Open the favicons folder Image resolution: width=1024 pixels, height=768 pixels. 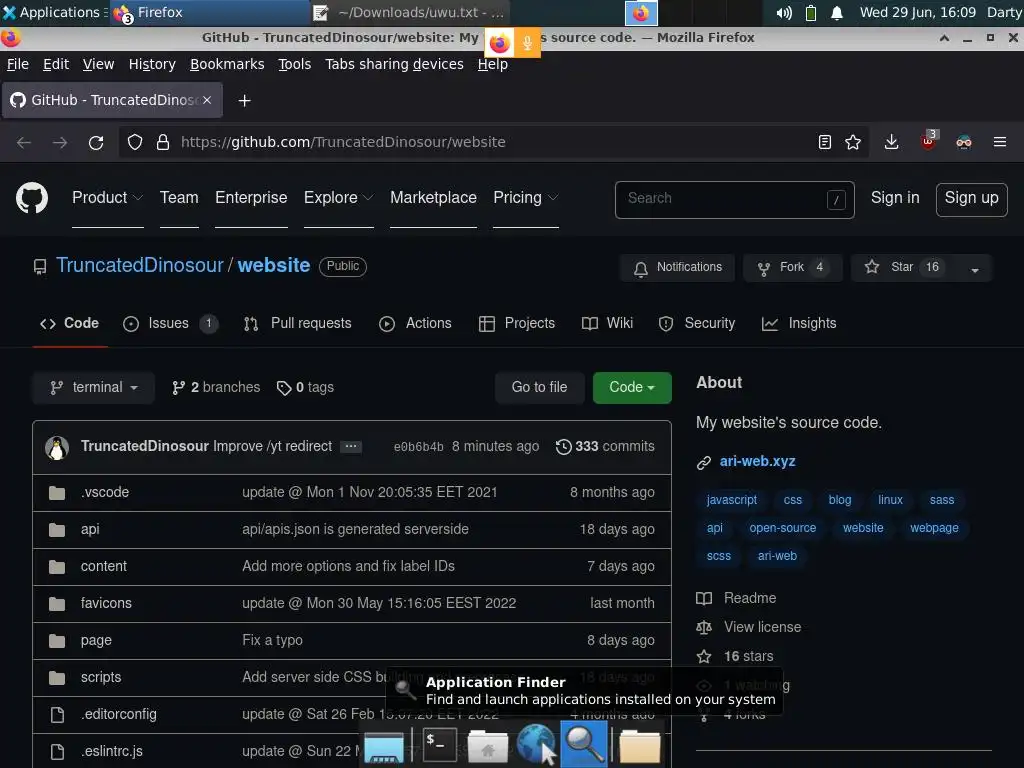106,603
